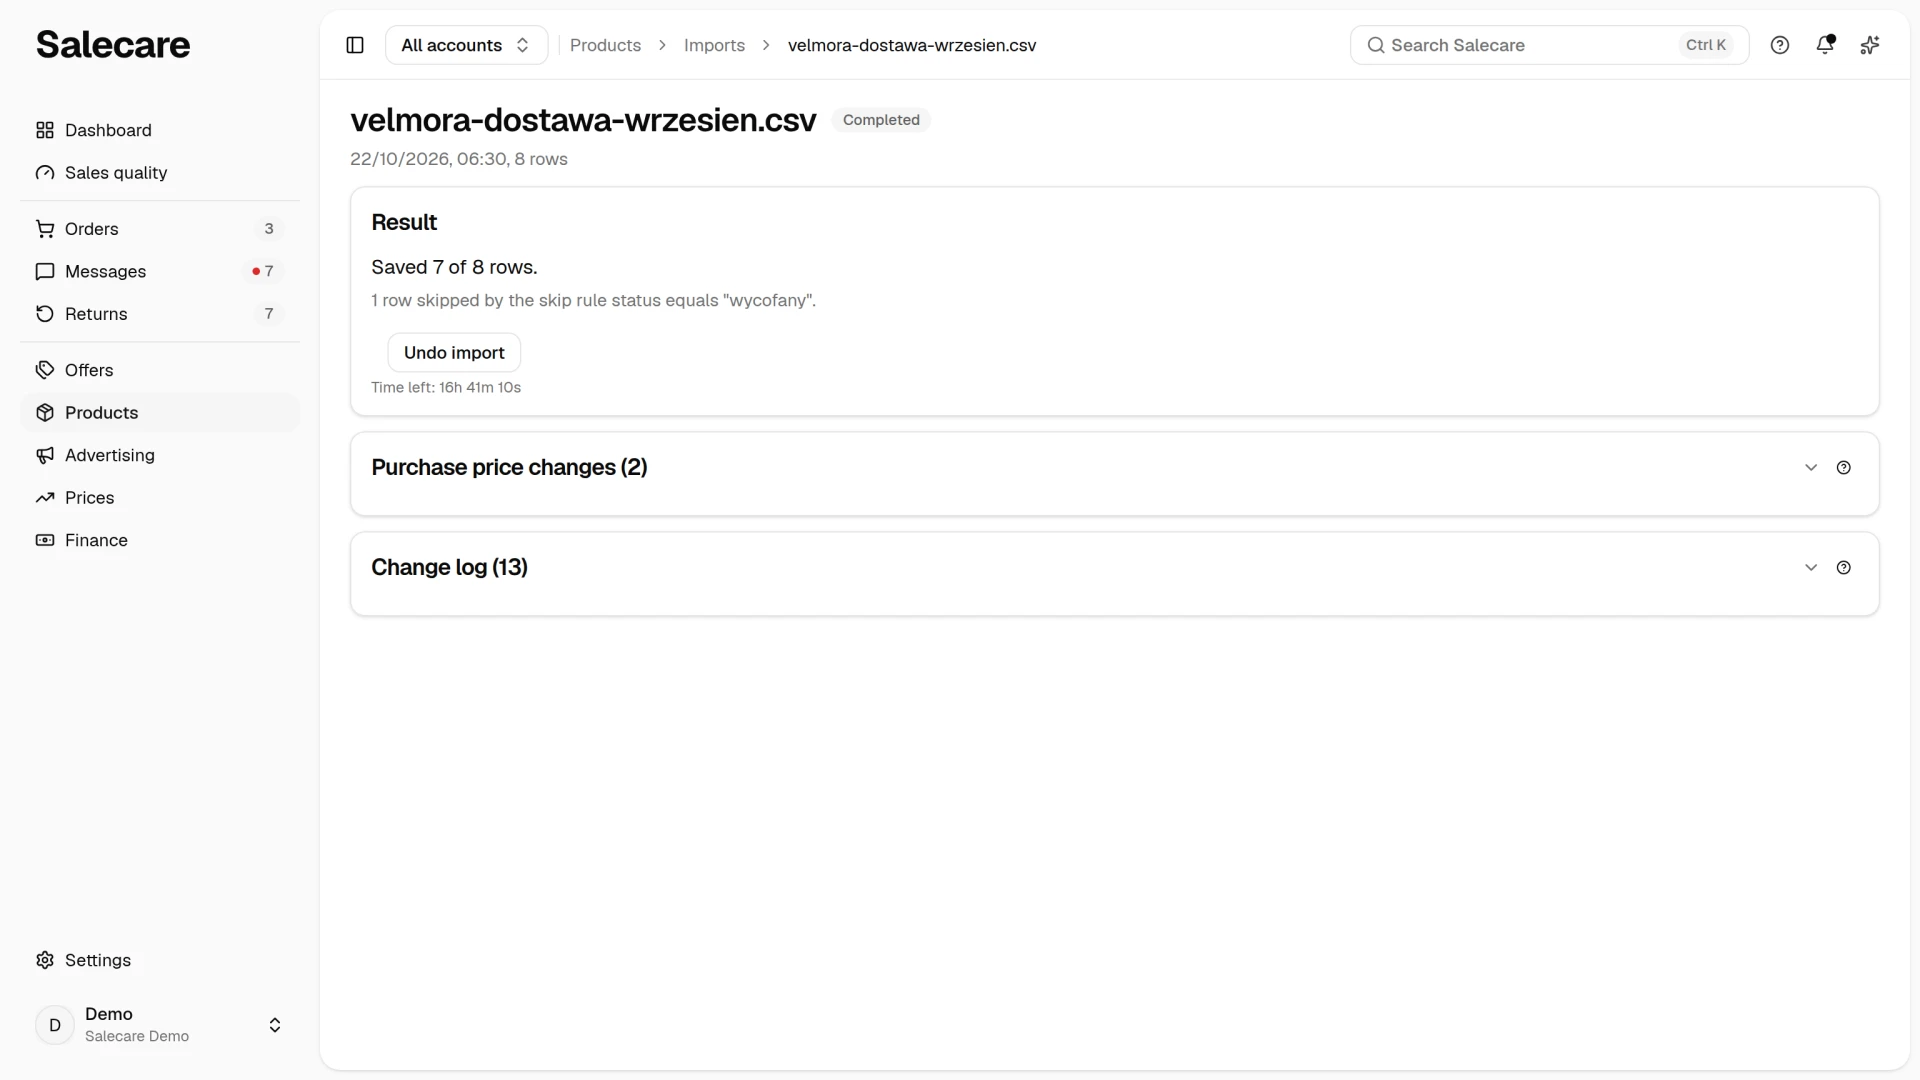The height and width of the screenshot is (1080, 1920).
Task: Click the Undo import button
Action: (x=454, y=353)
